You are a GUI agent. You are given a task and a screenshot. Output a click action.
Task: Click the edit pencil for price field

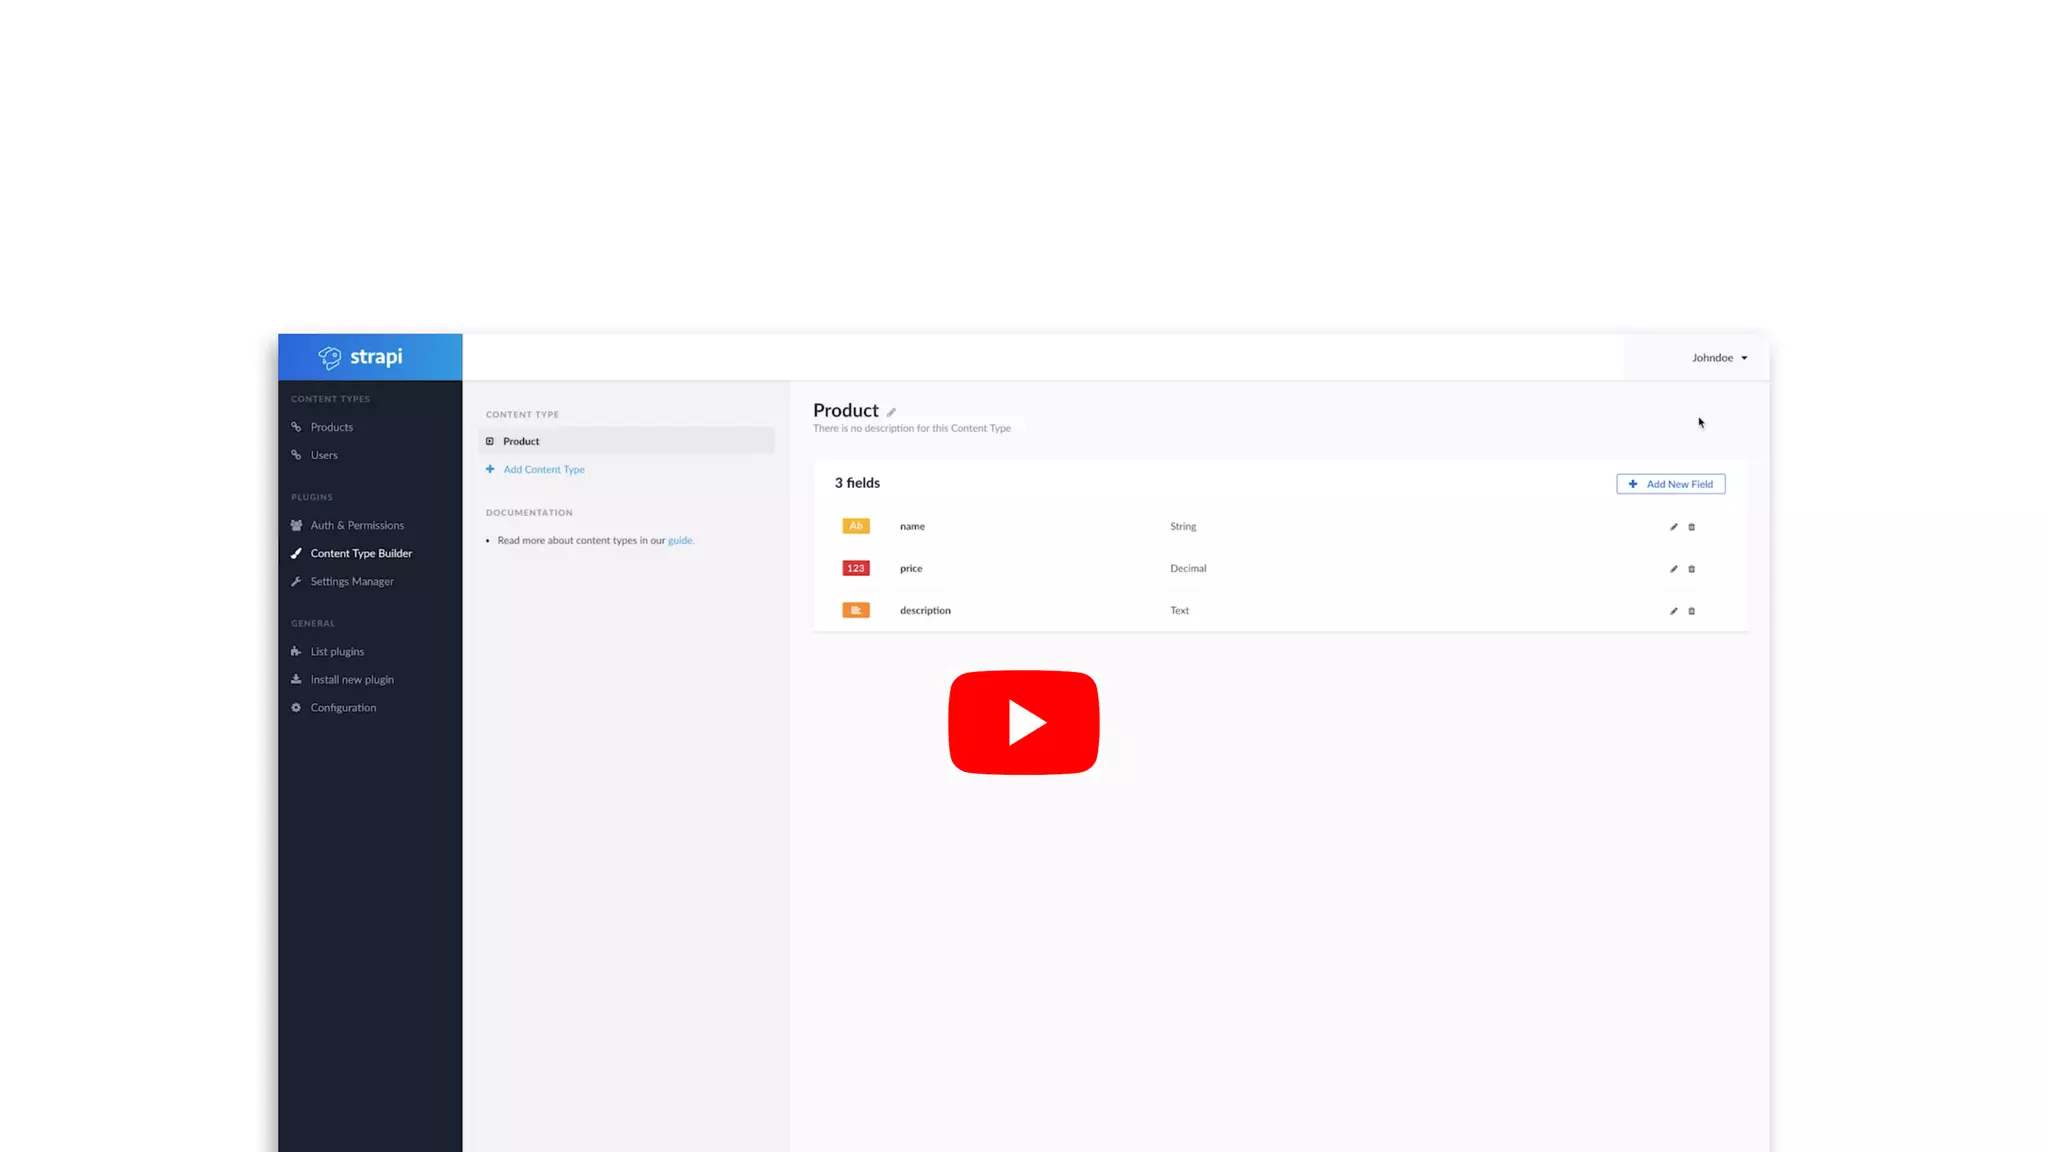[x=1673, y=569]
